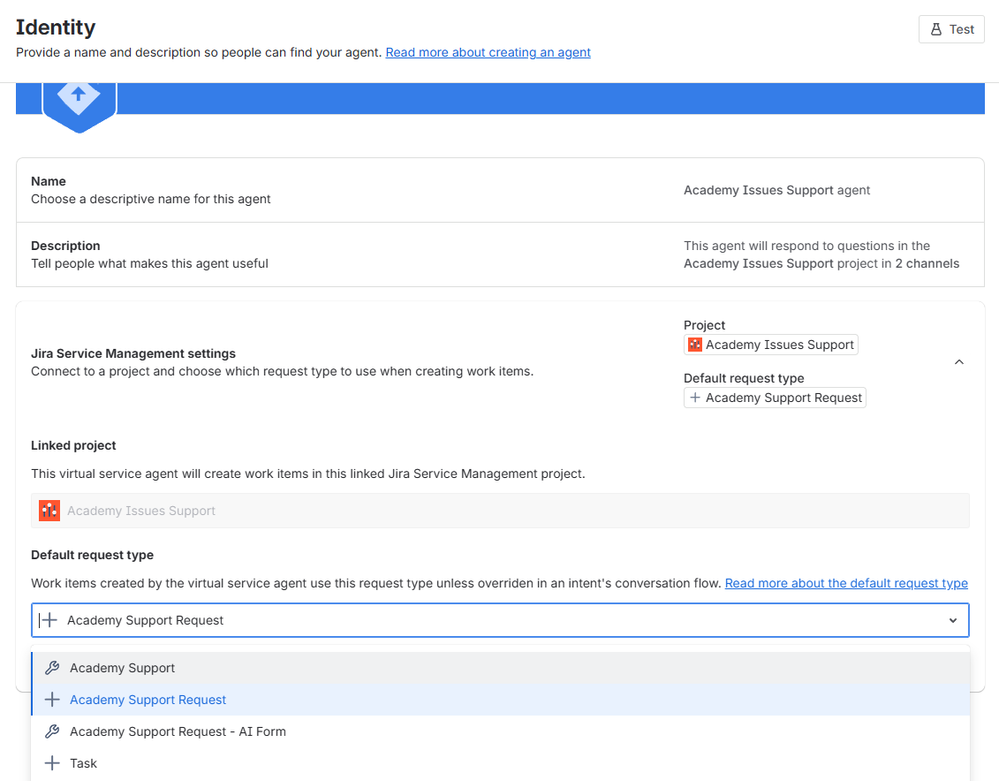The height and width of the screenshot is (781, 999).
Task: Click the request type icon in the Default request type box
Action: pyautogui.click(x=46, y=619)
